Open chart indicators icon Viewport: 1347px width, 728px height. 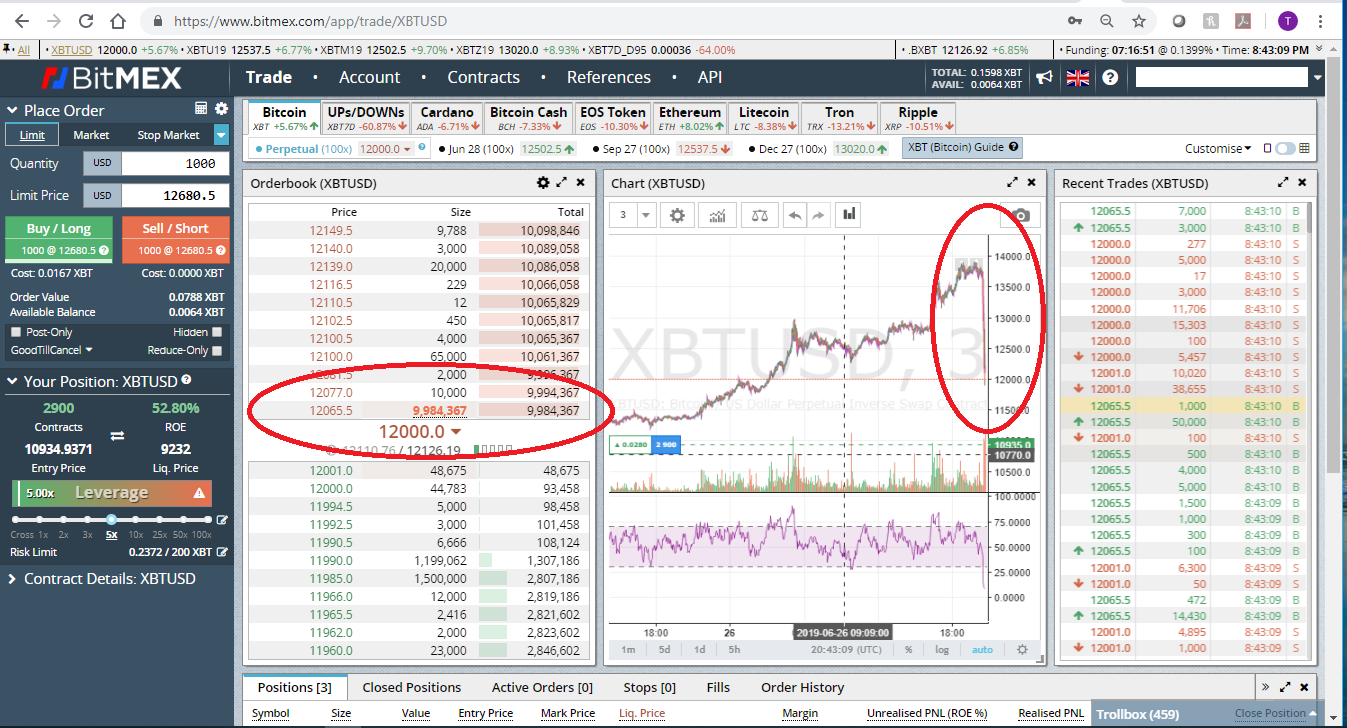tap(717, 215)
